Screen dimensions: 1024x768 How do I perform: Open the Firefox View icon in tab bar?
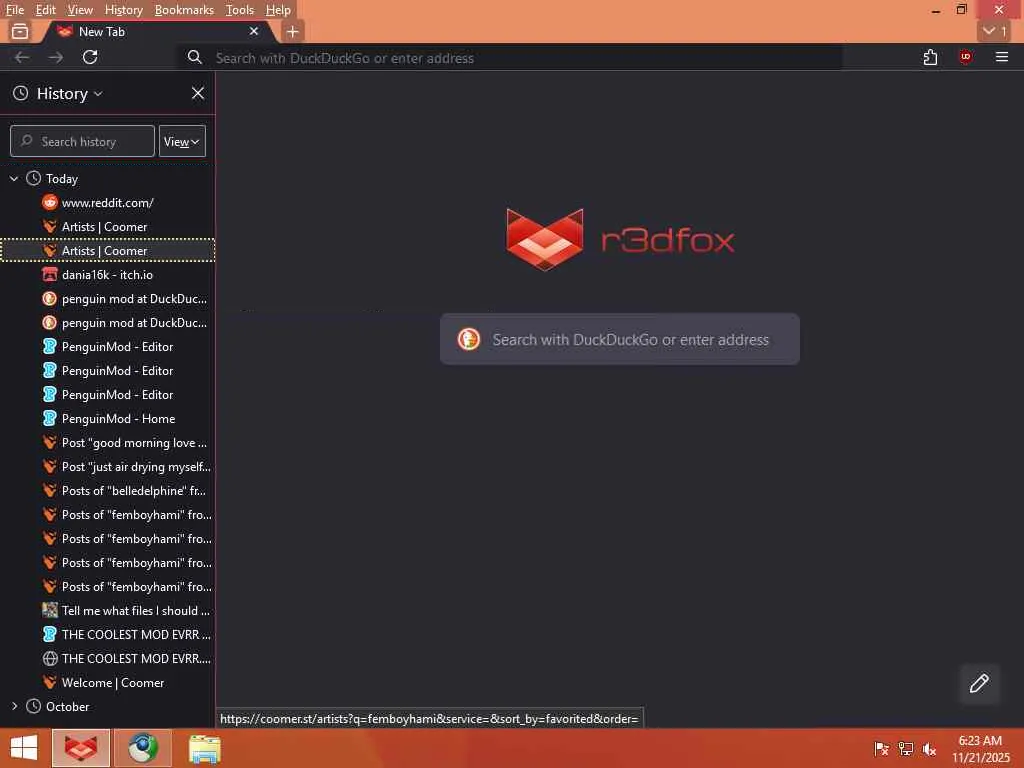(x=20, y=31)
